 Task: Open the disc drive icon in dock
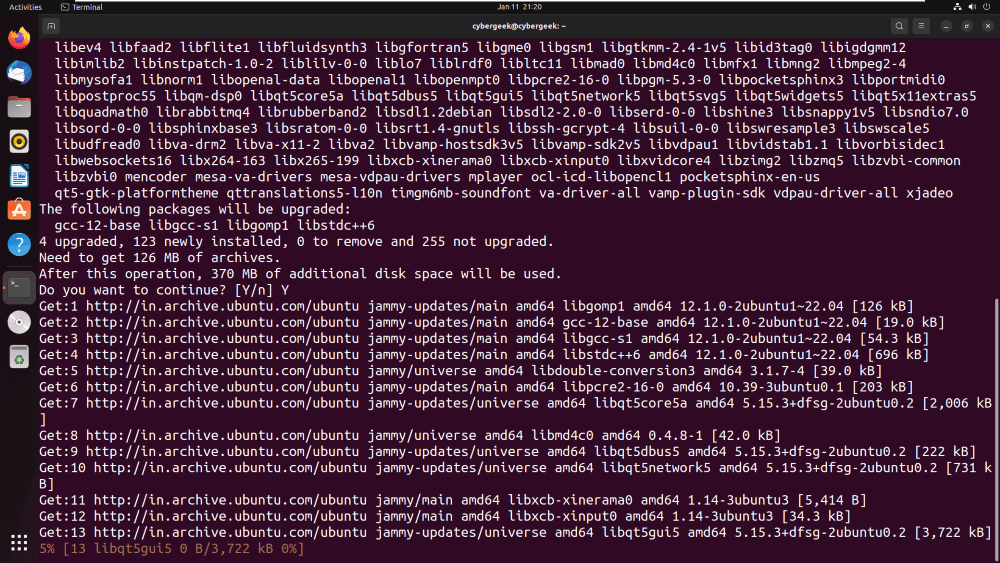tap(19, 322)
